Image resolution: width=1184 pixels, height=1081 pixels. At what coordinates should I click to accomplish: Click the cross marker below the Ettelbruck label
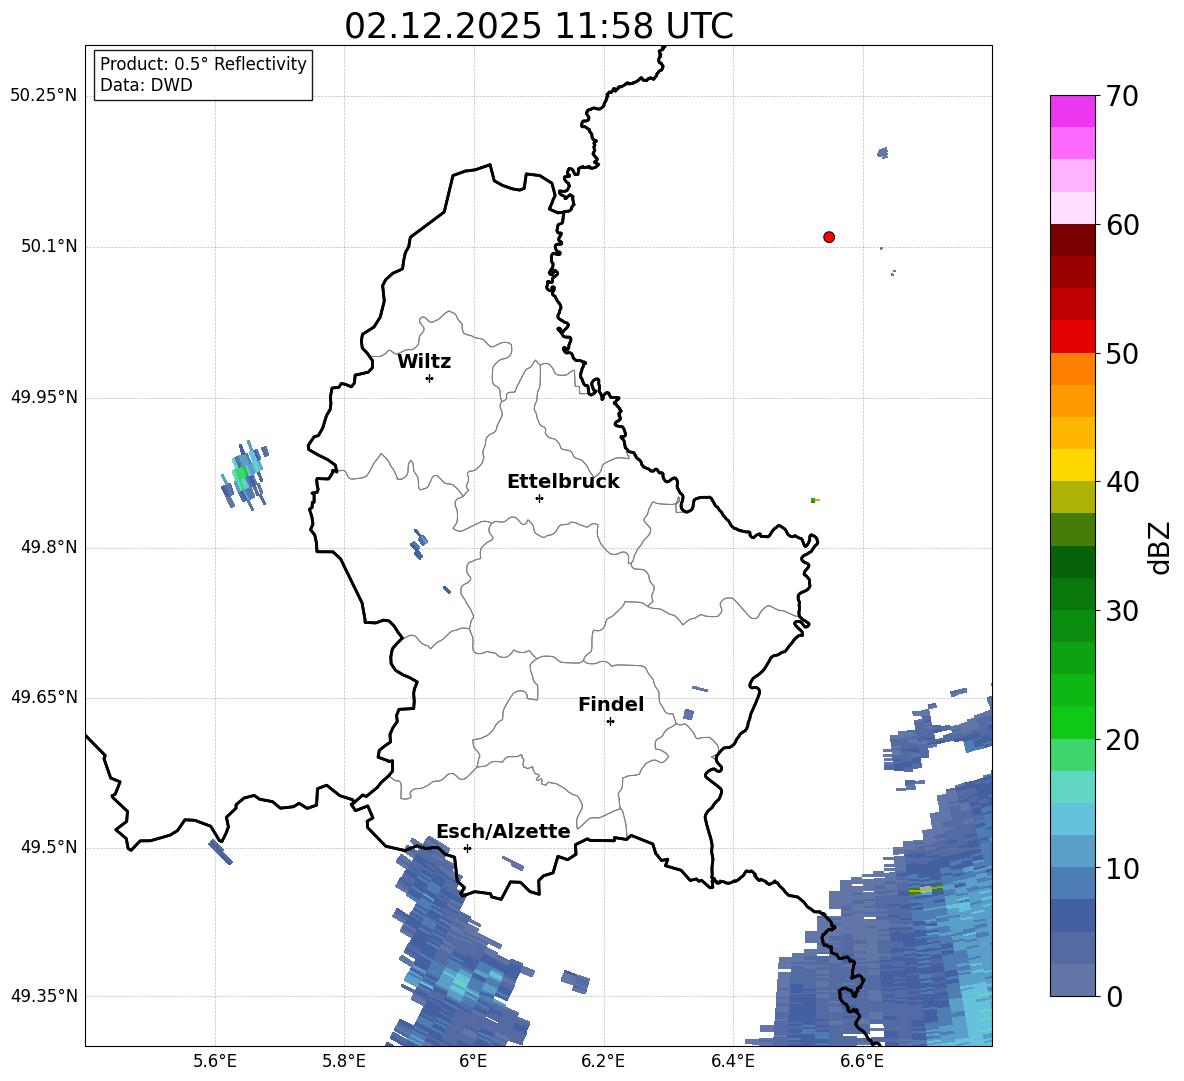[539, 498]
